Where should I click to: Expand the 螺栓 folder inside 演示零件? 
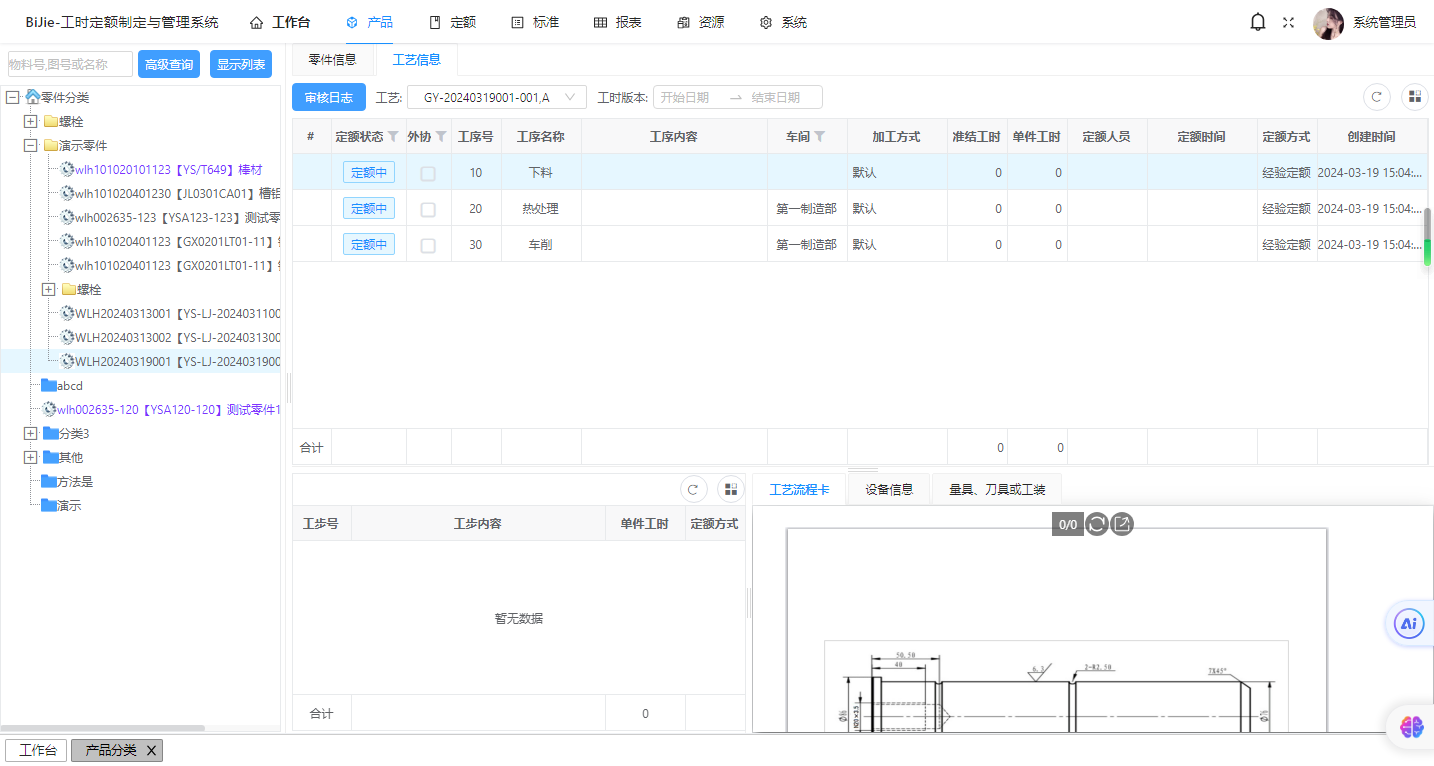(x=49, y=289)
